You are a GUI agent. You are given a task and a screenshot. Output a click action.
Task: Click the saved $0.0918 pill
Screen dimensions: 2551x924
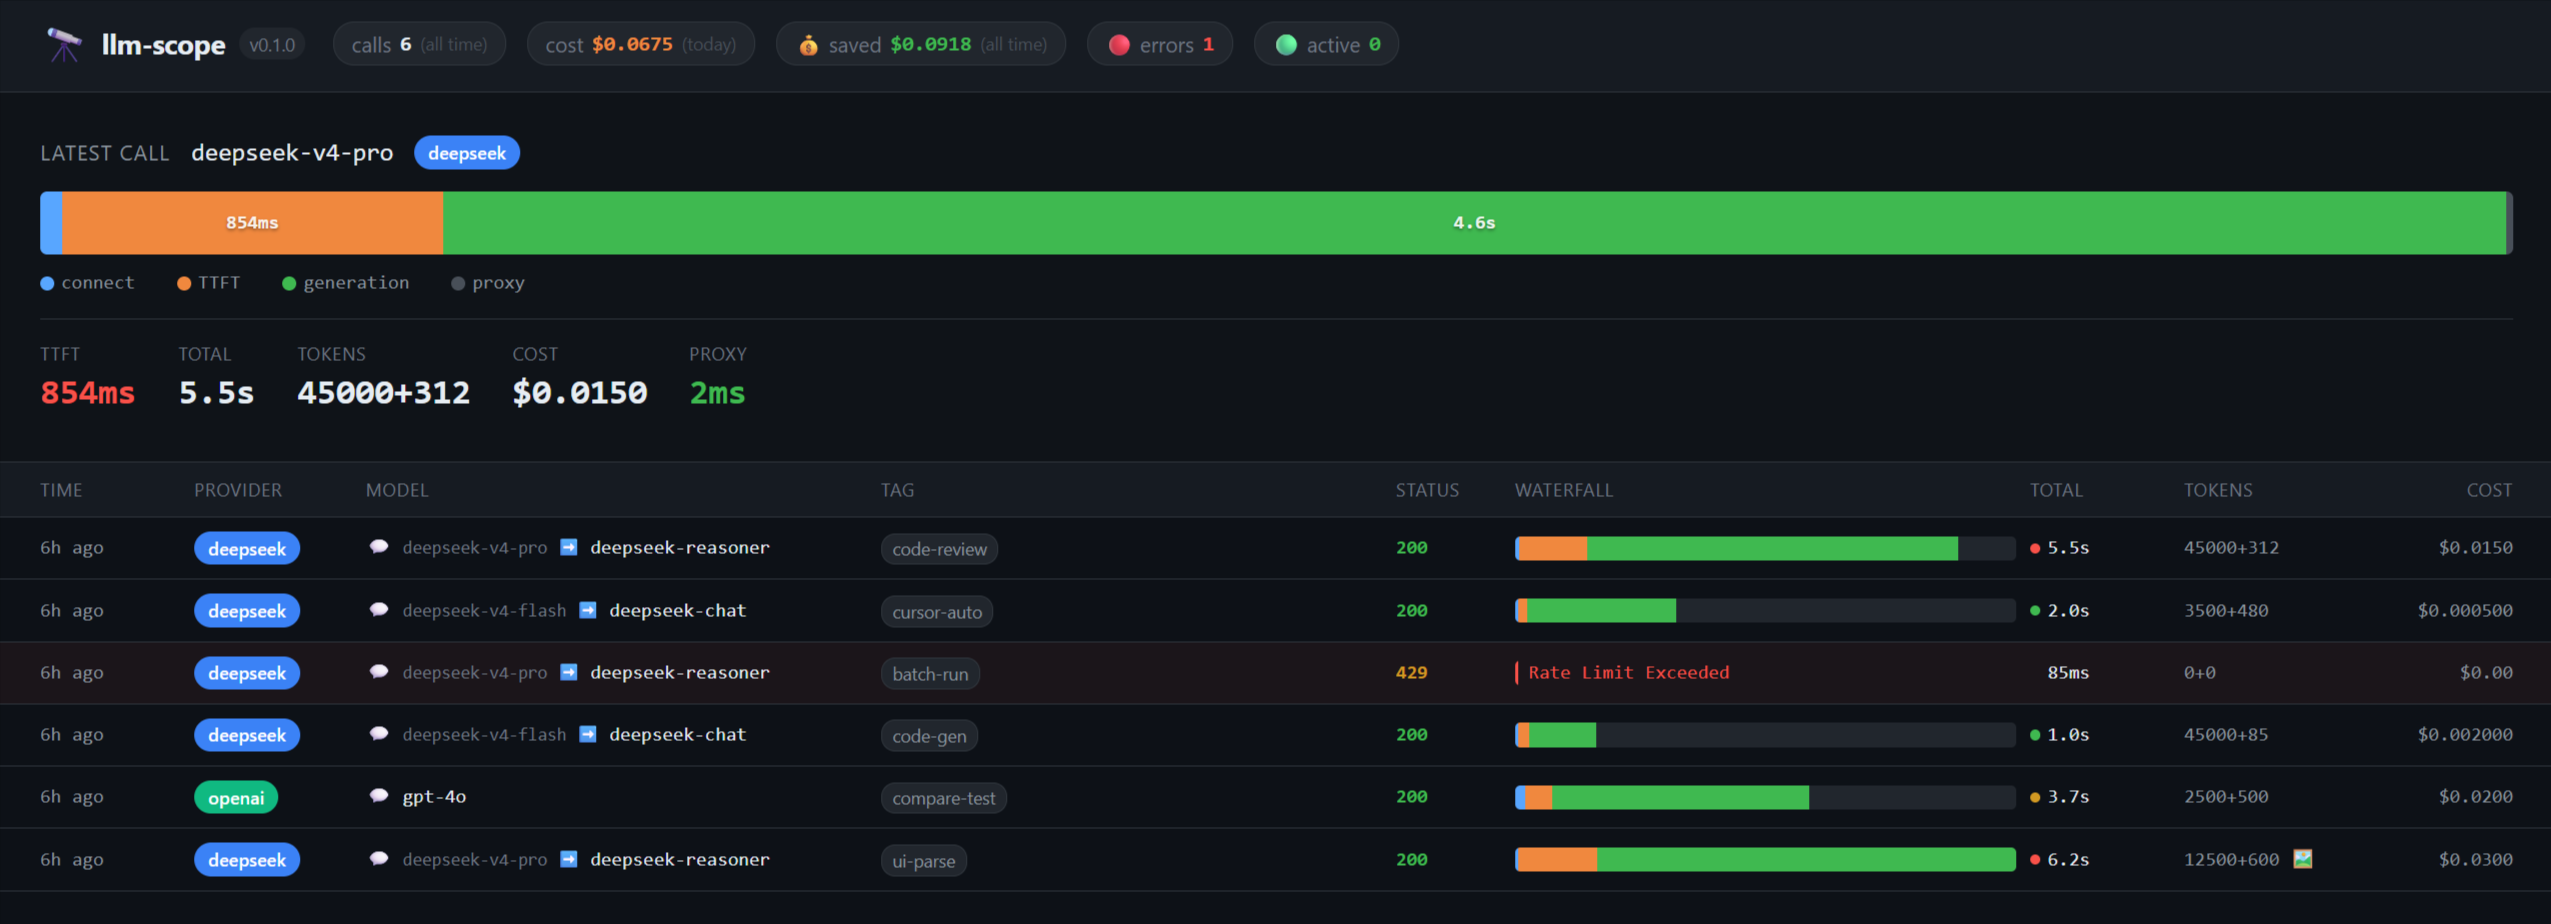(x=921, y=45)
